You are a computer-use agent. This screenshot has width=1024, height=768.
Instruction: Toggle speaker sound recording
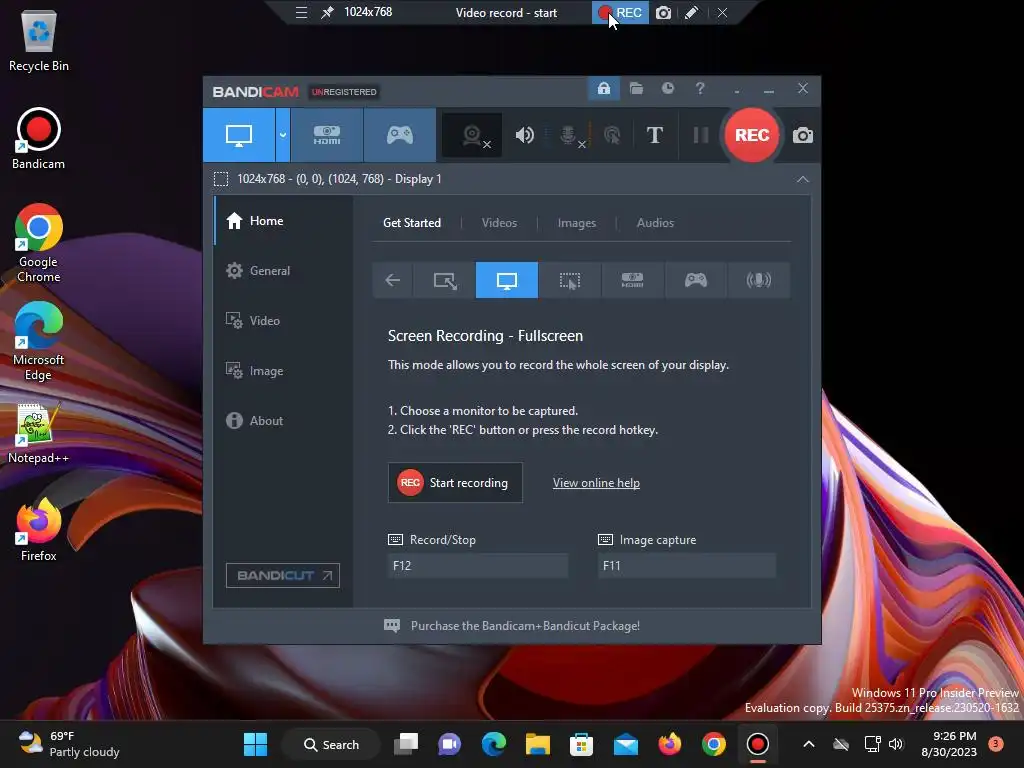(524, 135)
